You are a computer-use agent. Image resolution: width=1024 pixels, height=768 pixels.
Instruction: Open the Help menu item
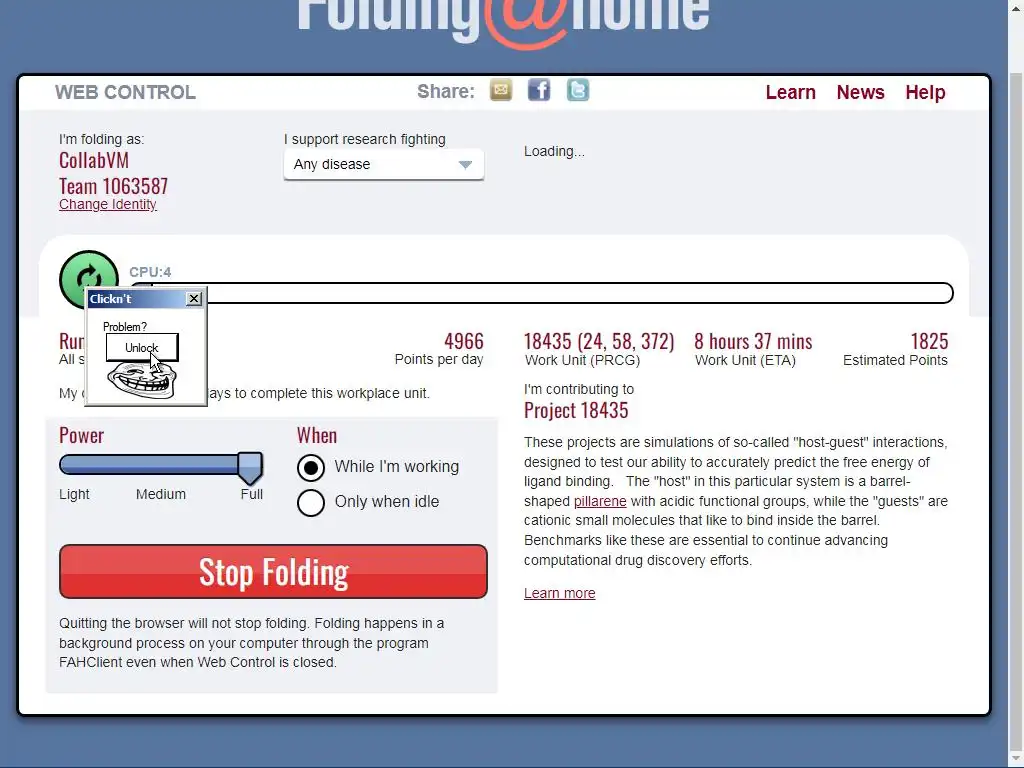925,92
